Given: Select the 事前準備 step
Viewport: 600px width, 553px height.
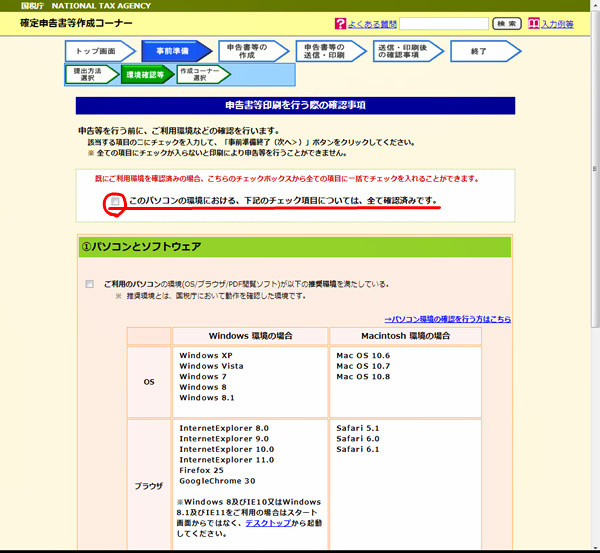Looking at the screenshot, I should click(x=176, y=51).
